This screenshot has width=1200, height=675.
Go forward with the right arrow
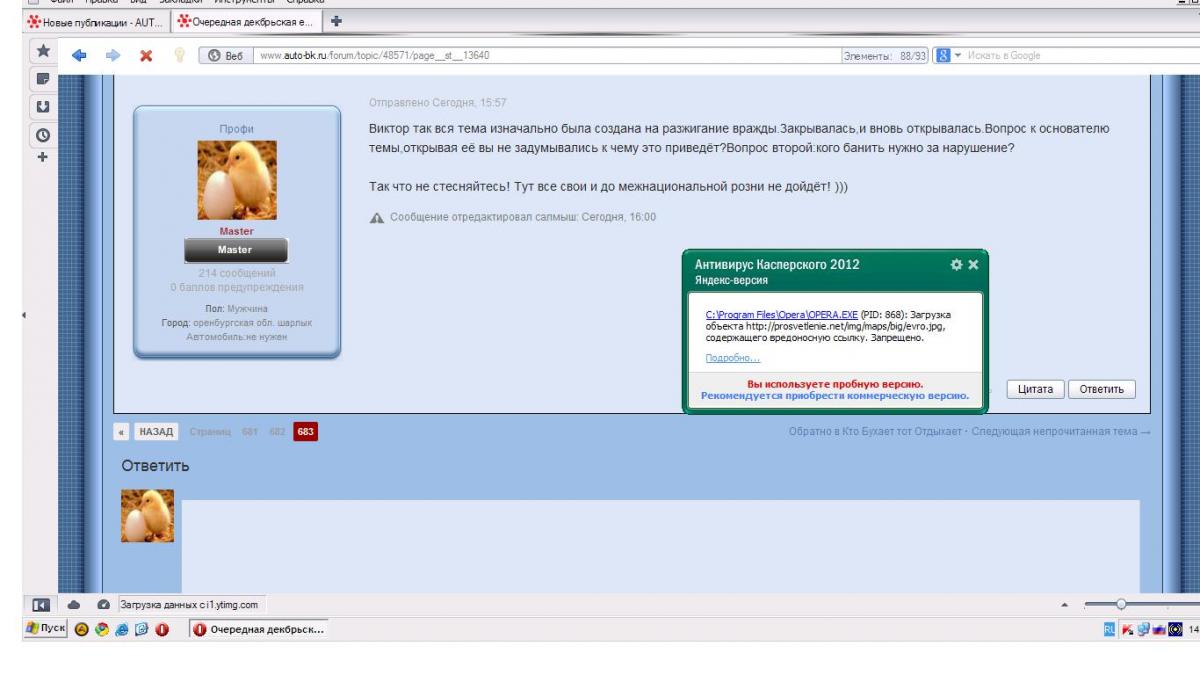113,55
